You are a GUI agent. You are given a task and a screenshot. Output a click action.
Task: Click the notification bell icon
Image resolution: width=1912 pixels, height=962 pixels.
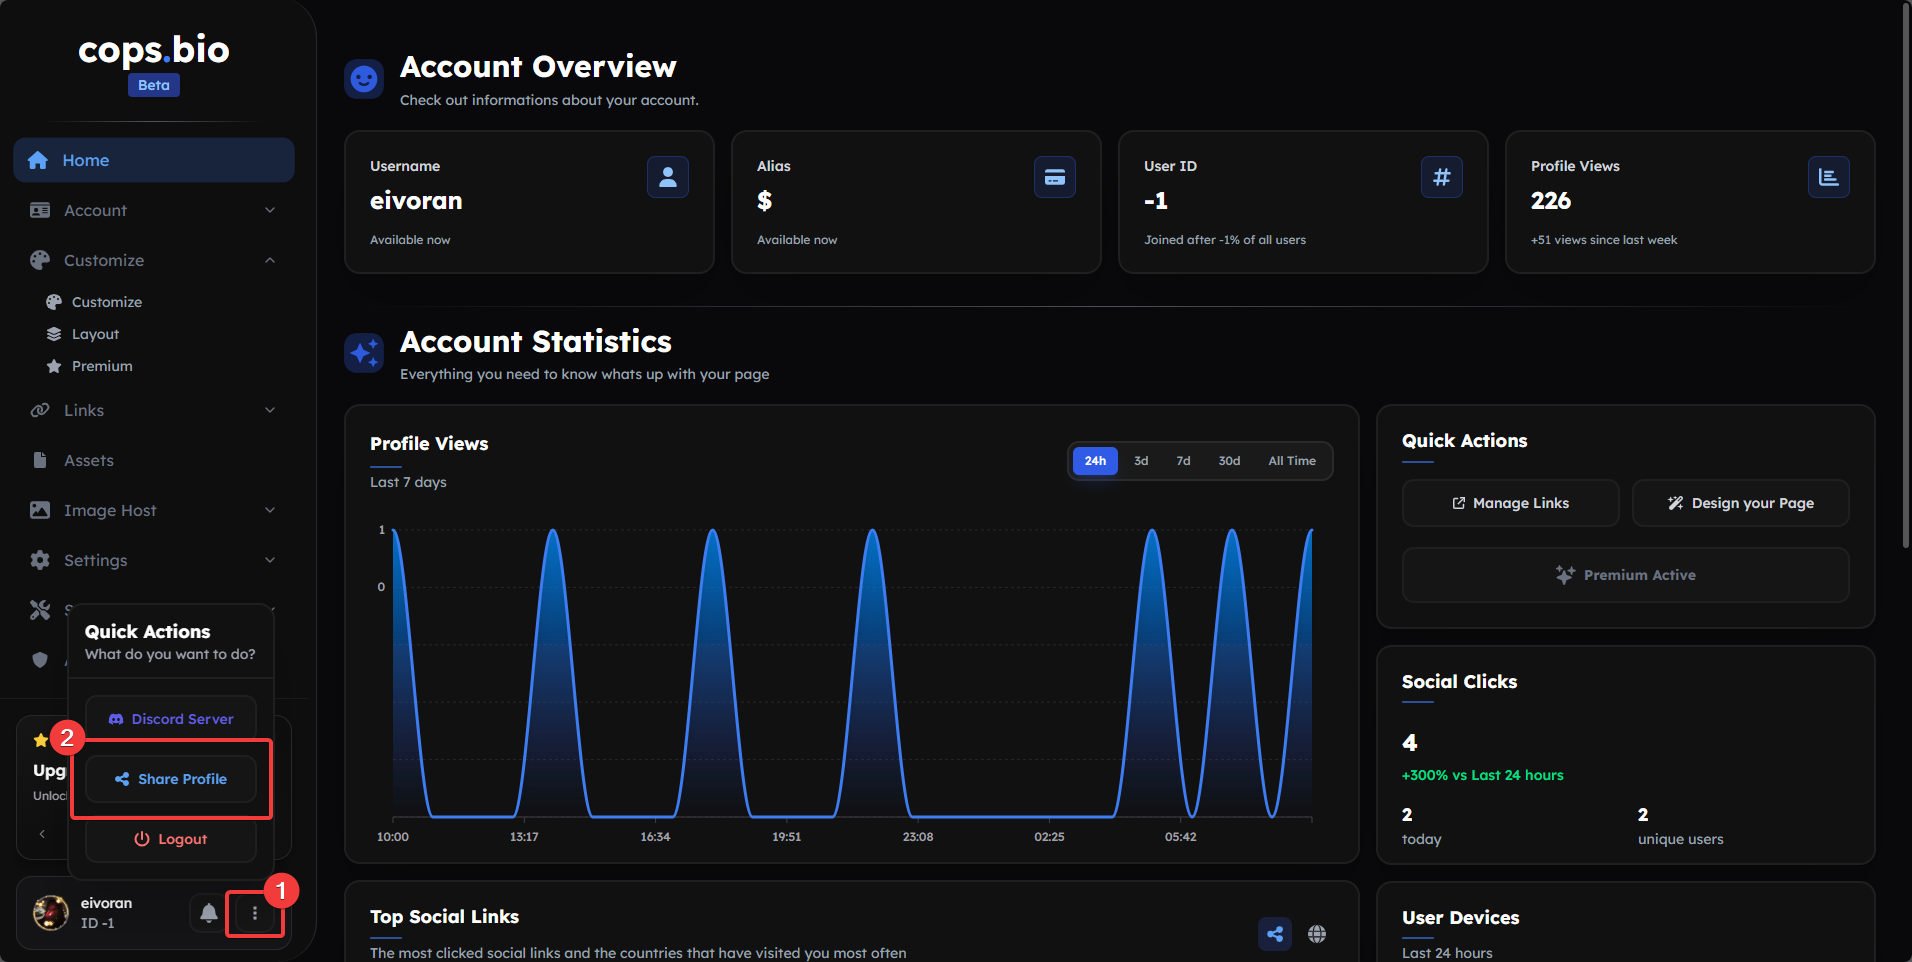pyautogui.click(x=208, y=912)
